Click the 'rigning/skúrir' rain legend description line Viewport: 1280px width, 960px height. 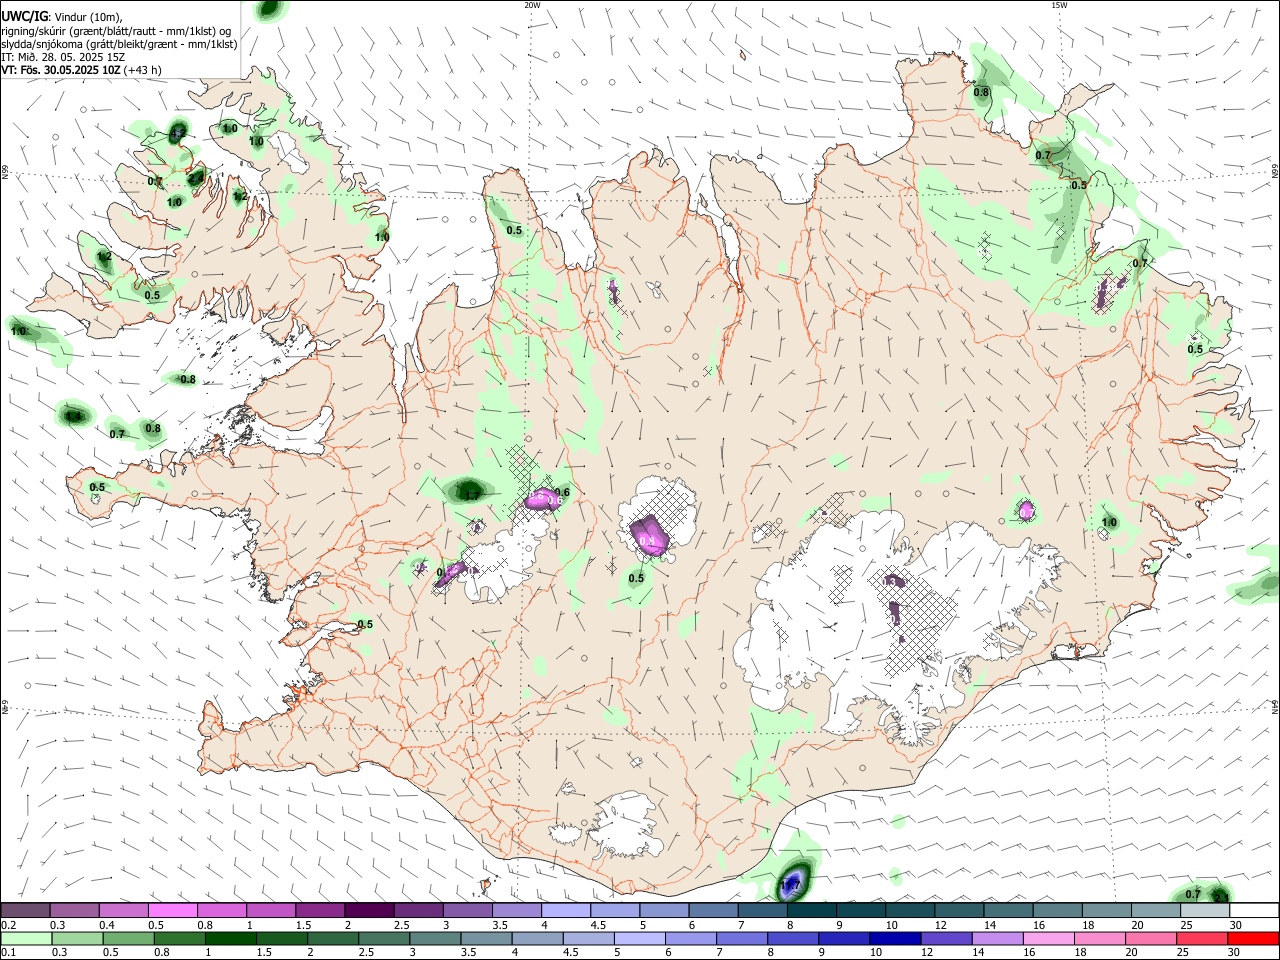(116, 31)
